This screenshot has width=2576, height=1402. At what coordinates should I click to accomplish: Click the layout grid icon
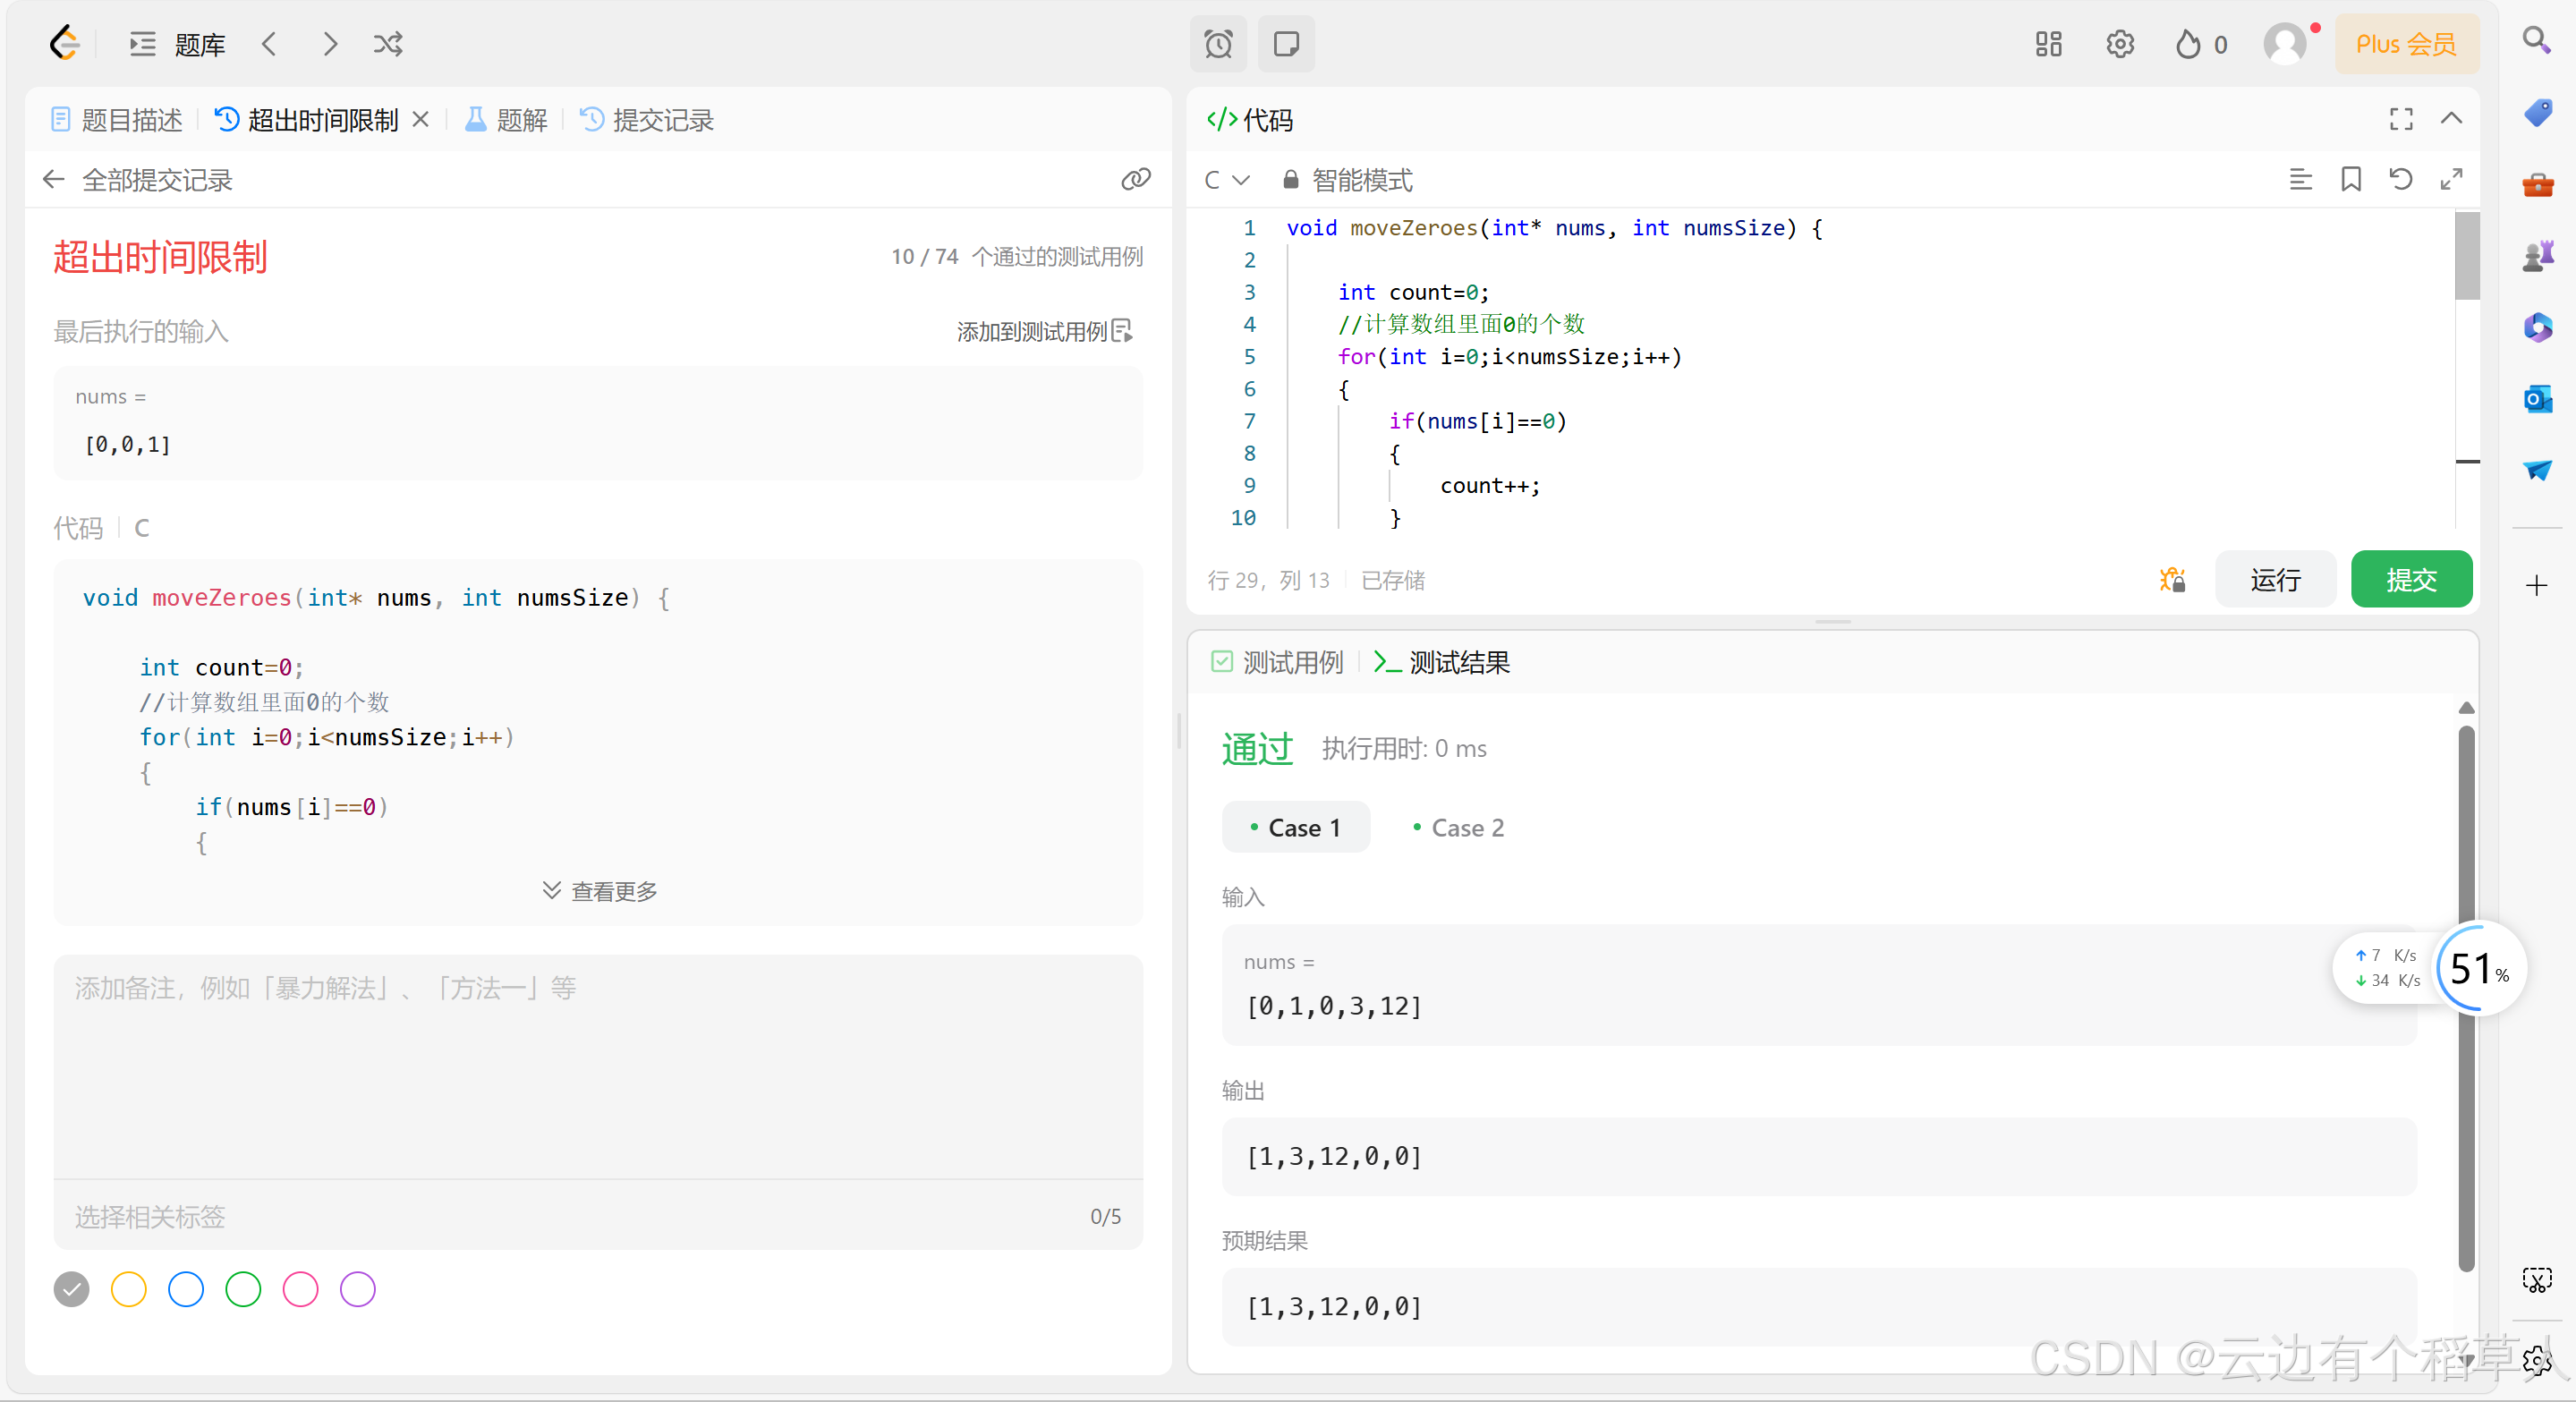point(2048,44)
